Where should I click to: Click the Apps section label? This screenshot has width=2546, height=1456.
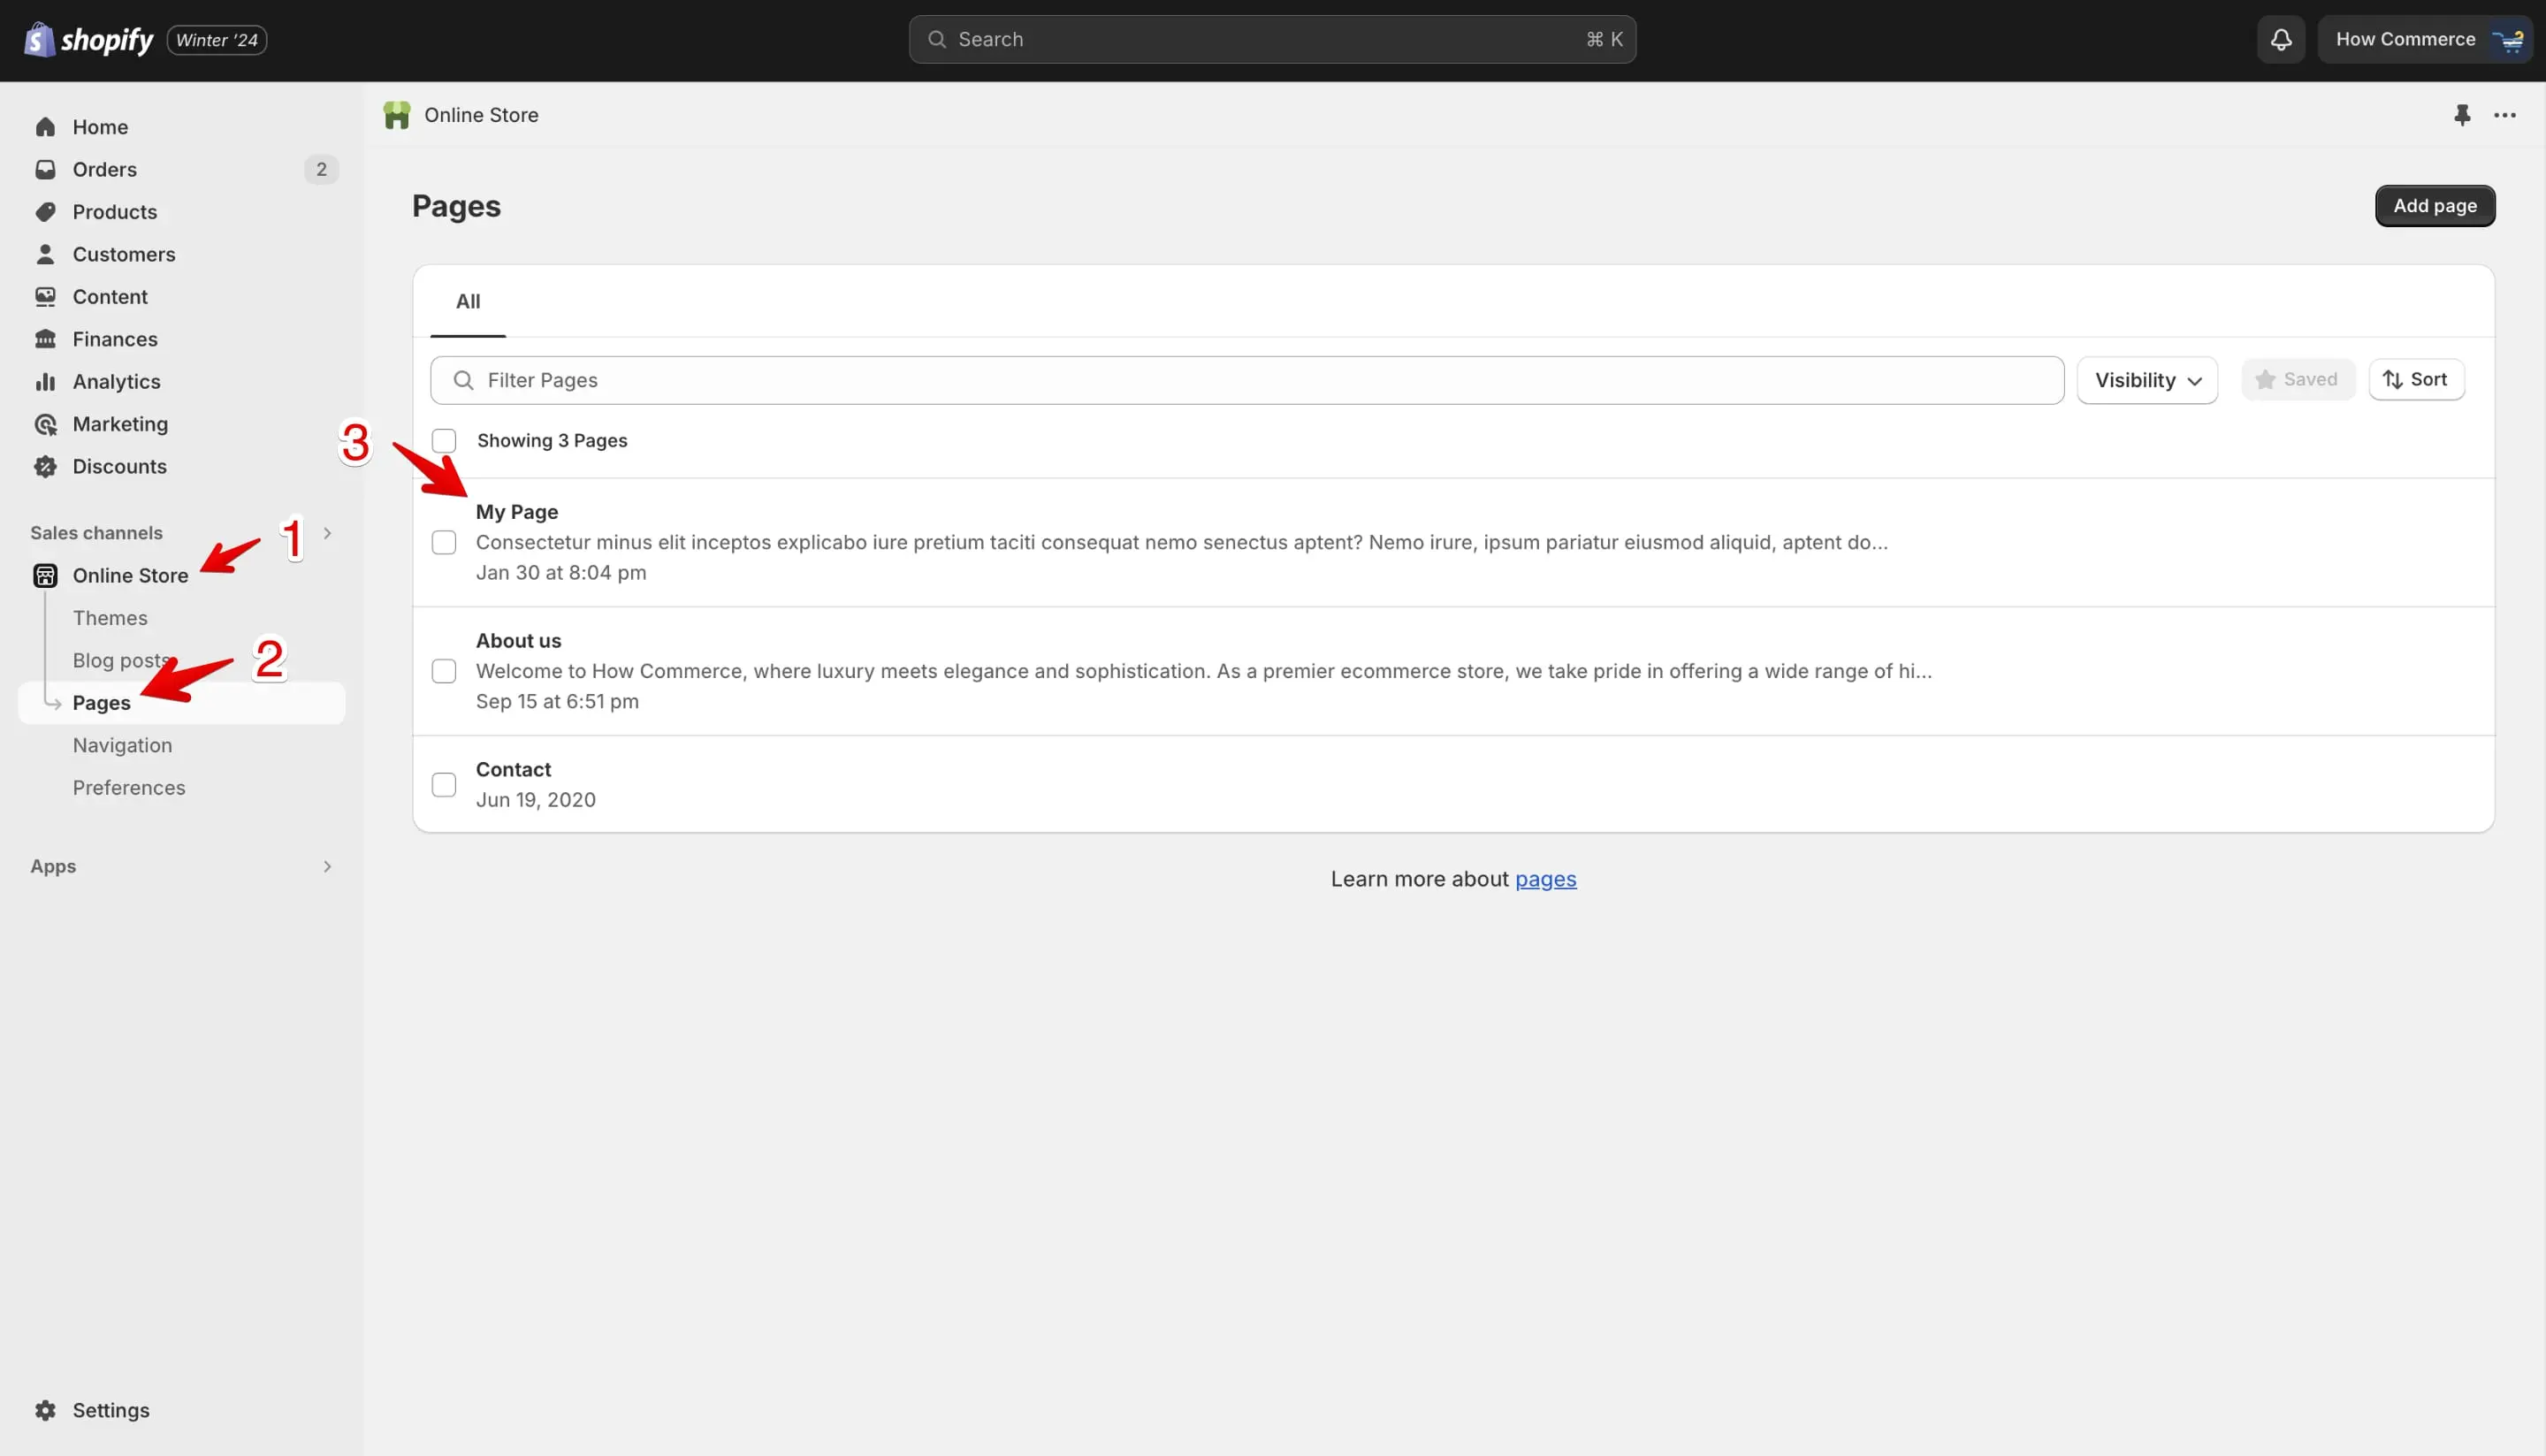pos(53,867)
